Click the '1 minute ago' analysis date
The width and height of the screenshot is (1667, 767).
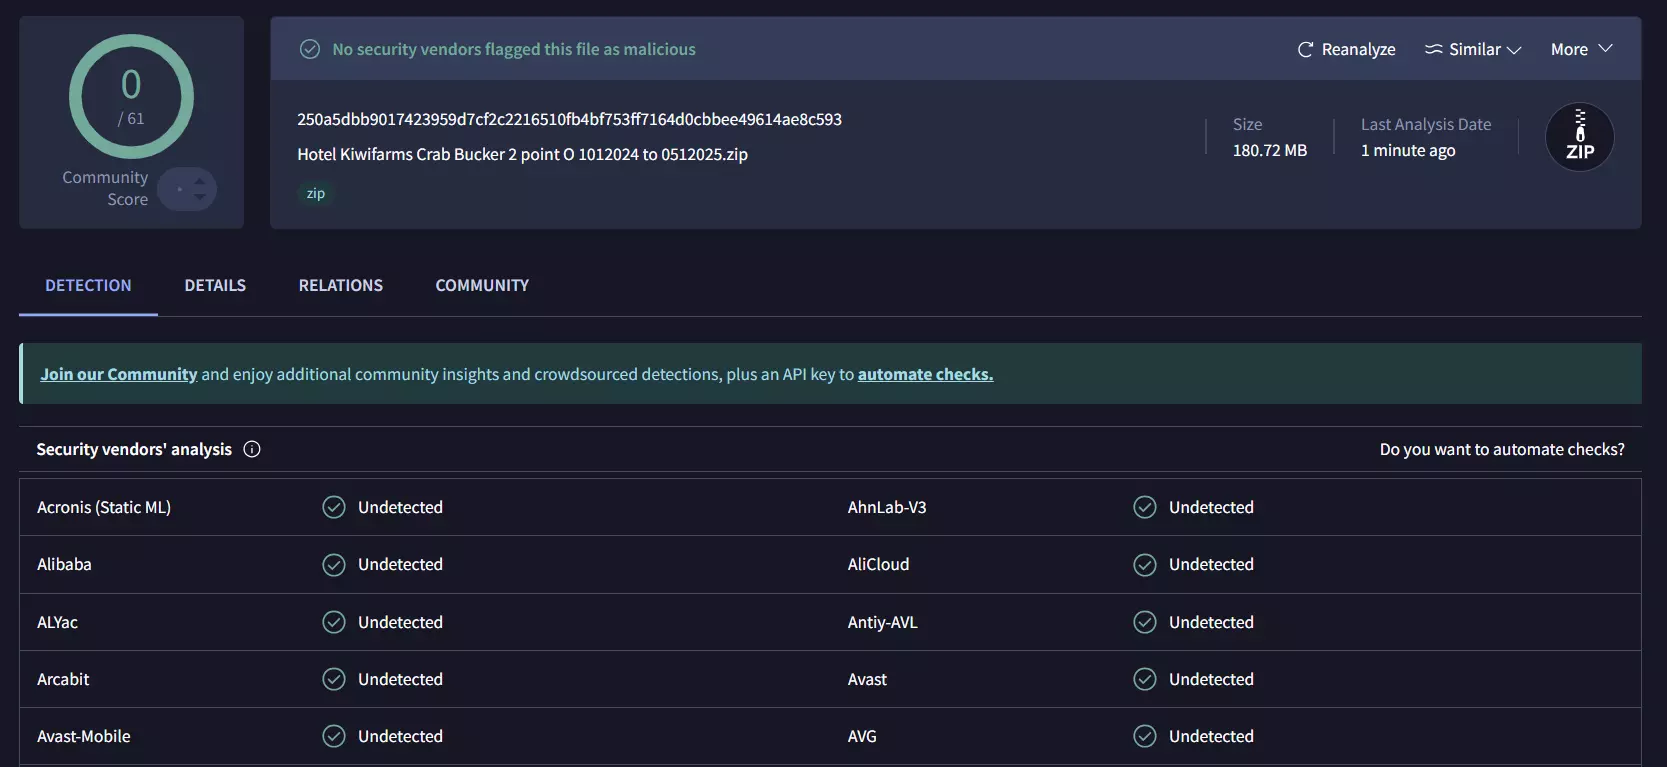pyautogui.click(x=1408, y=150)
